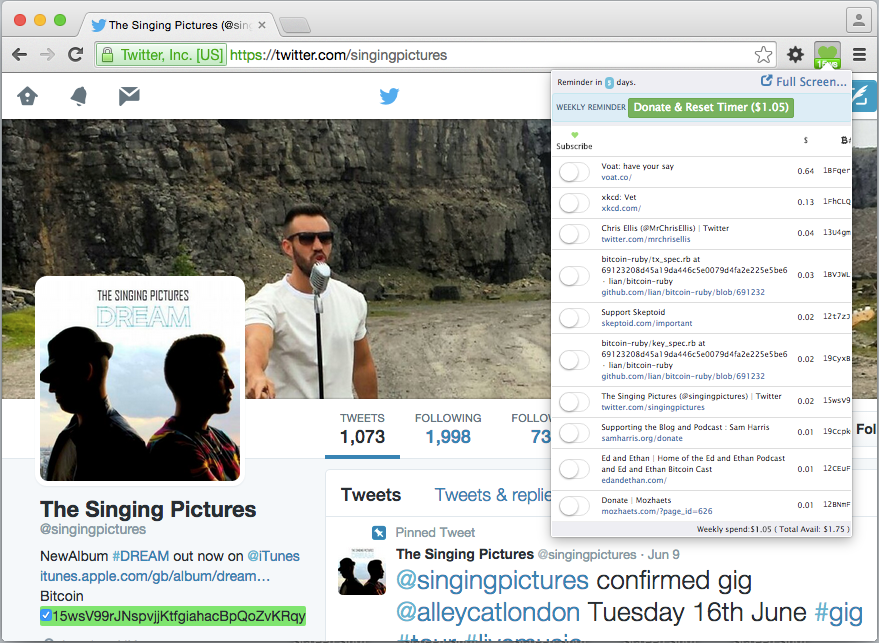Close the Singing Pictures browser tab
The height and width of the screenshot is (643, 879).
point(261,25)
